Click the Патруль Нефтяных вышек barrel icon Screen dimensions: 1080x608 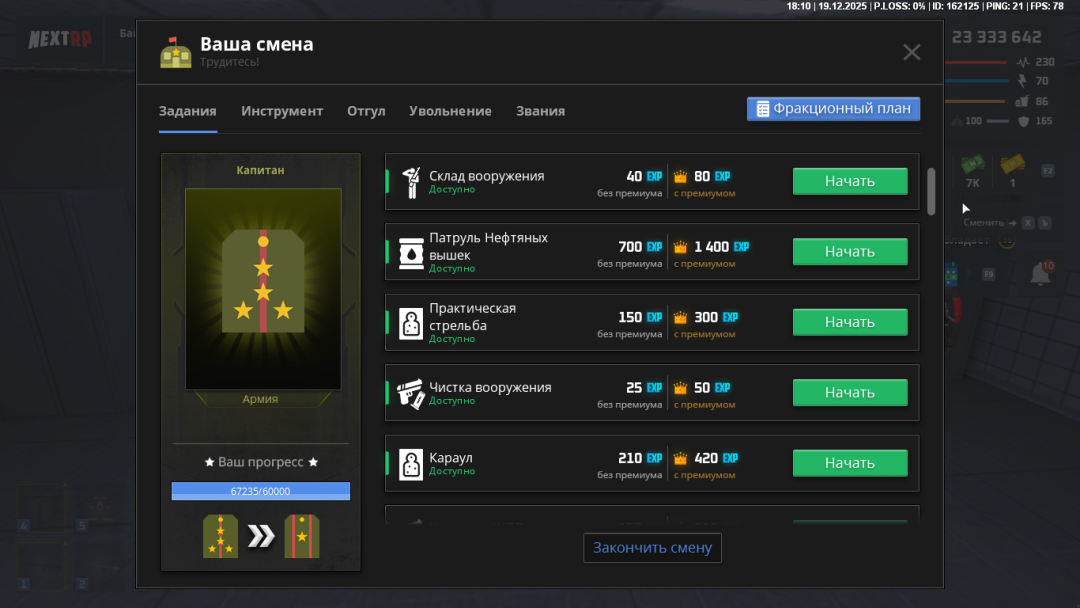[x=410, y=253]
